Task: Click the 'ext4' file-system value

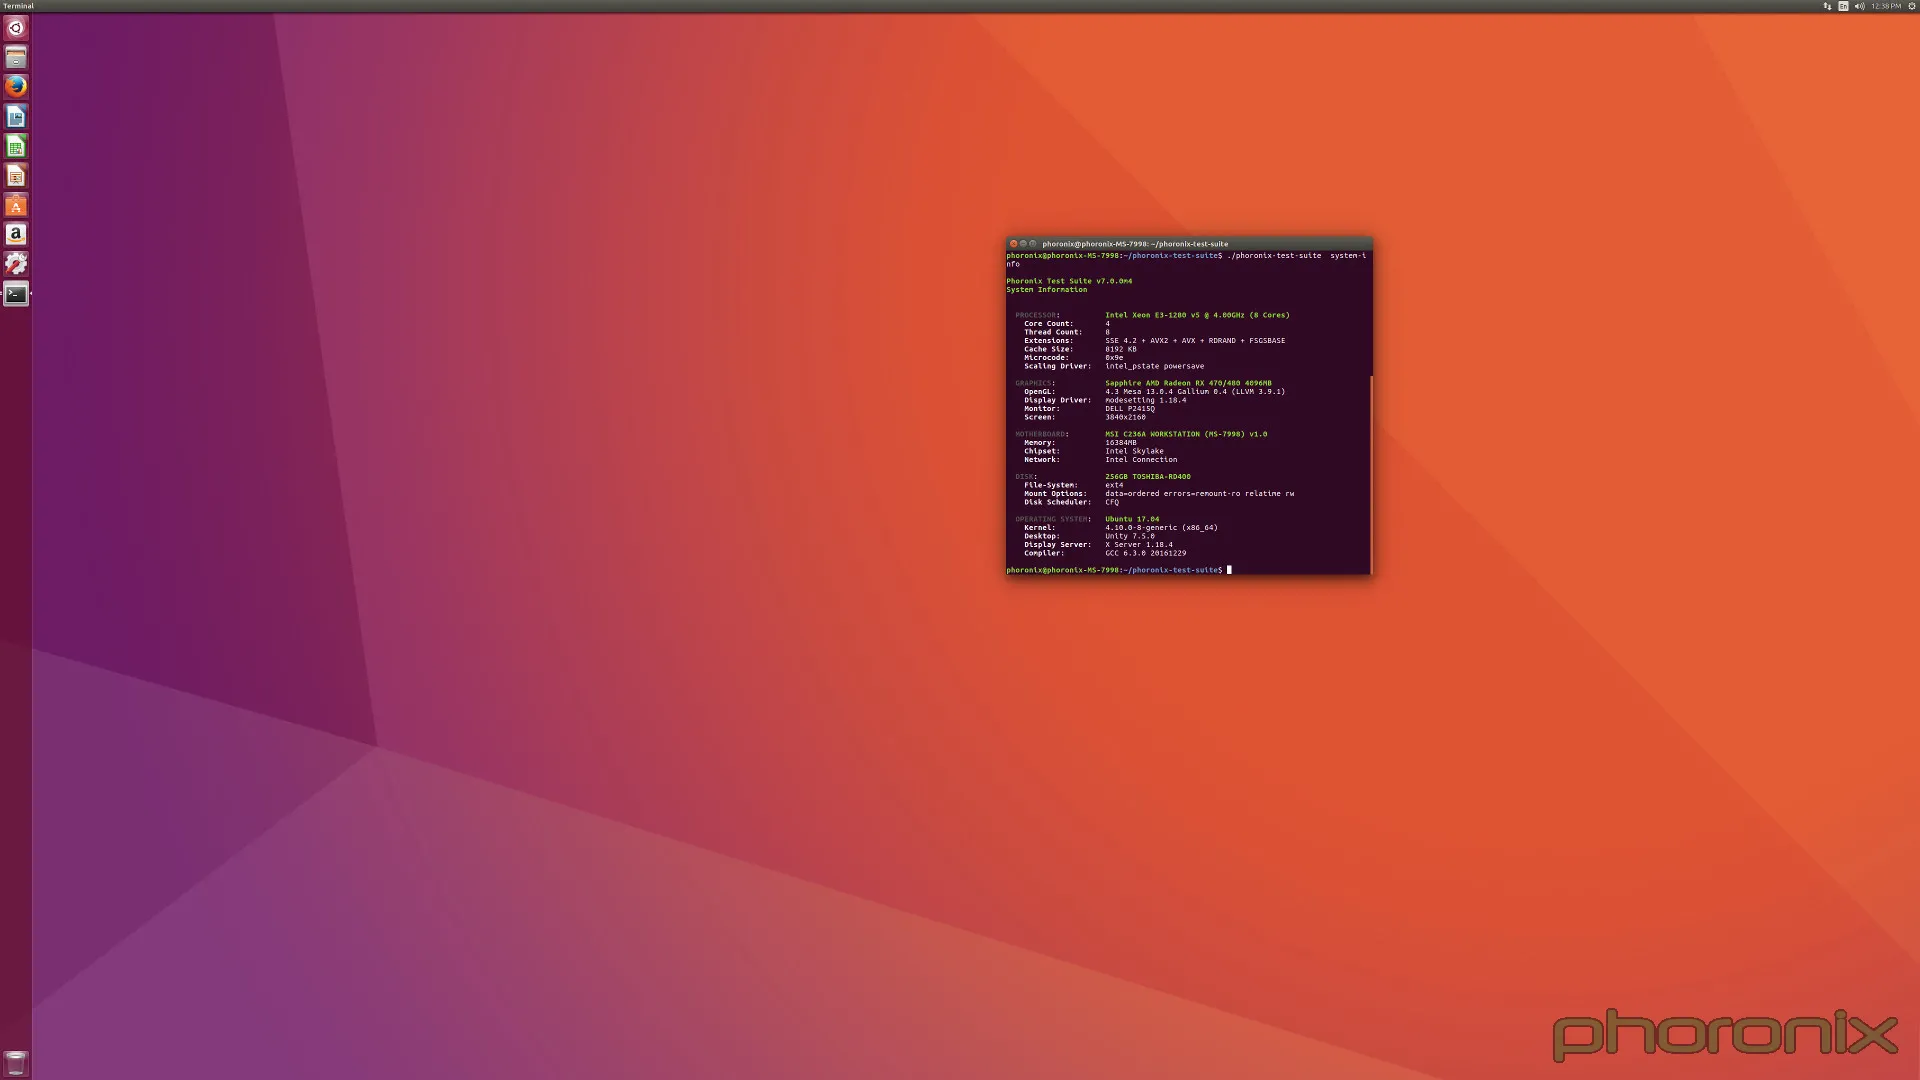Action: pyautogui.click(x=1114, y=485)
